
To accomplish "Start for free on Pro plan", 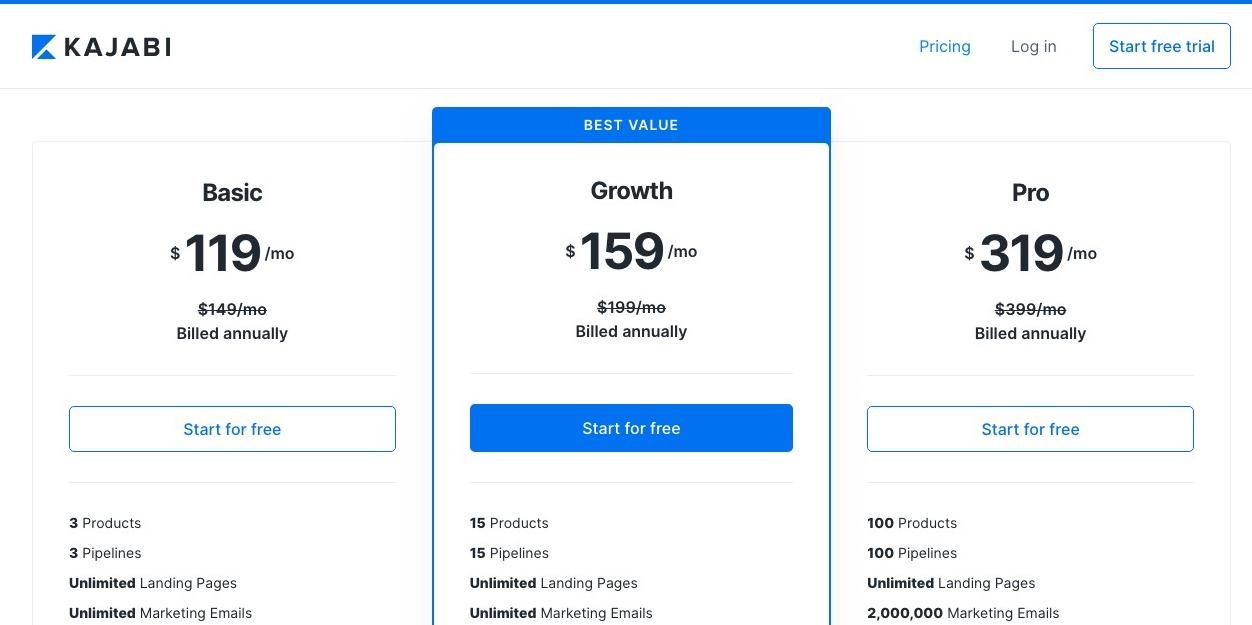I will tap(1030, 429).
